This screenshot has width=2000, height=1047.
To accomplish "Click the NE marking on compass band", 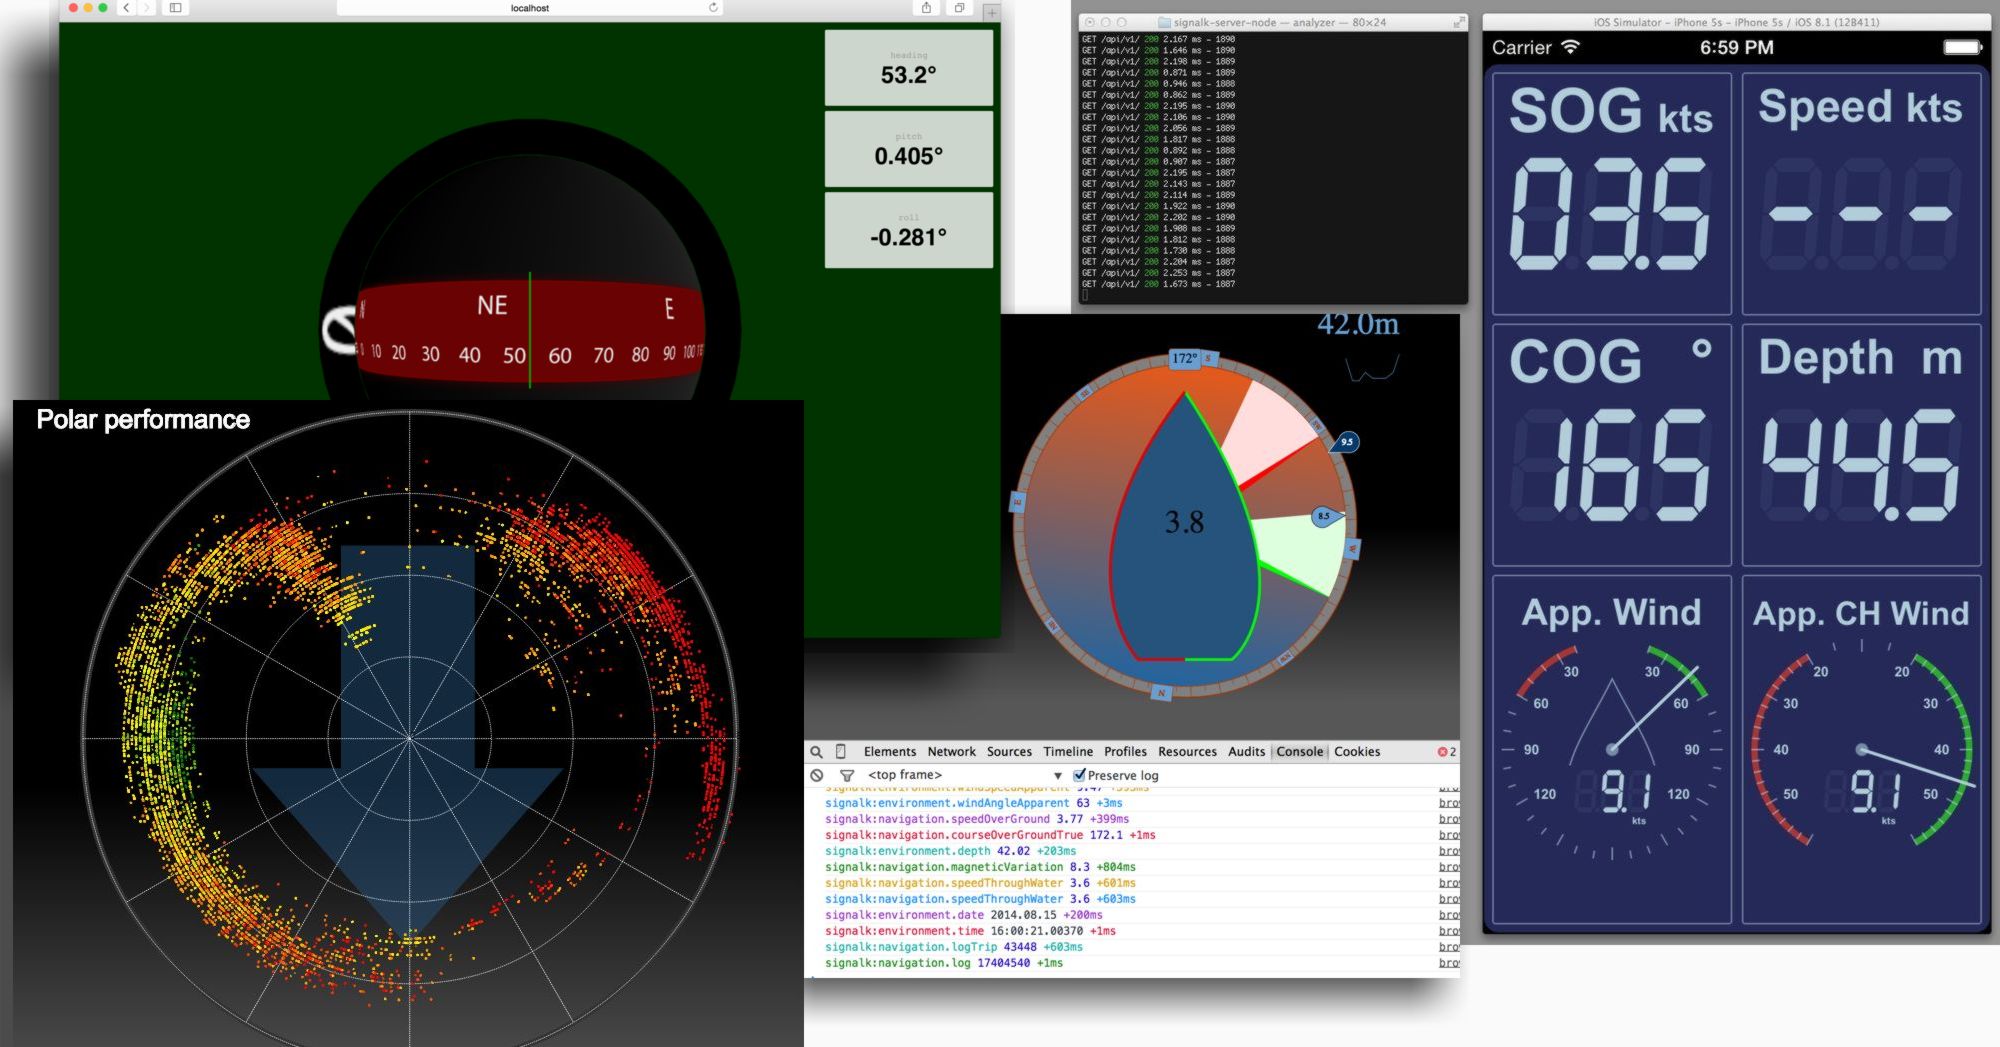I will tap(492, 306).
